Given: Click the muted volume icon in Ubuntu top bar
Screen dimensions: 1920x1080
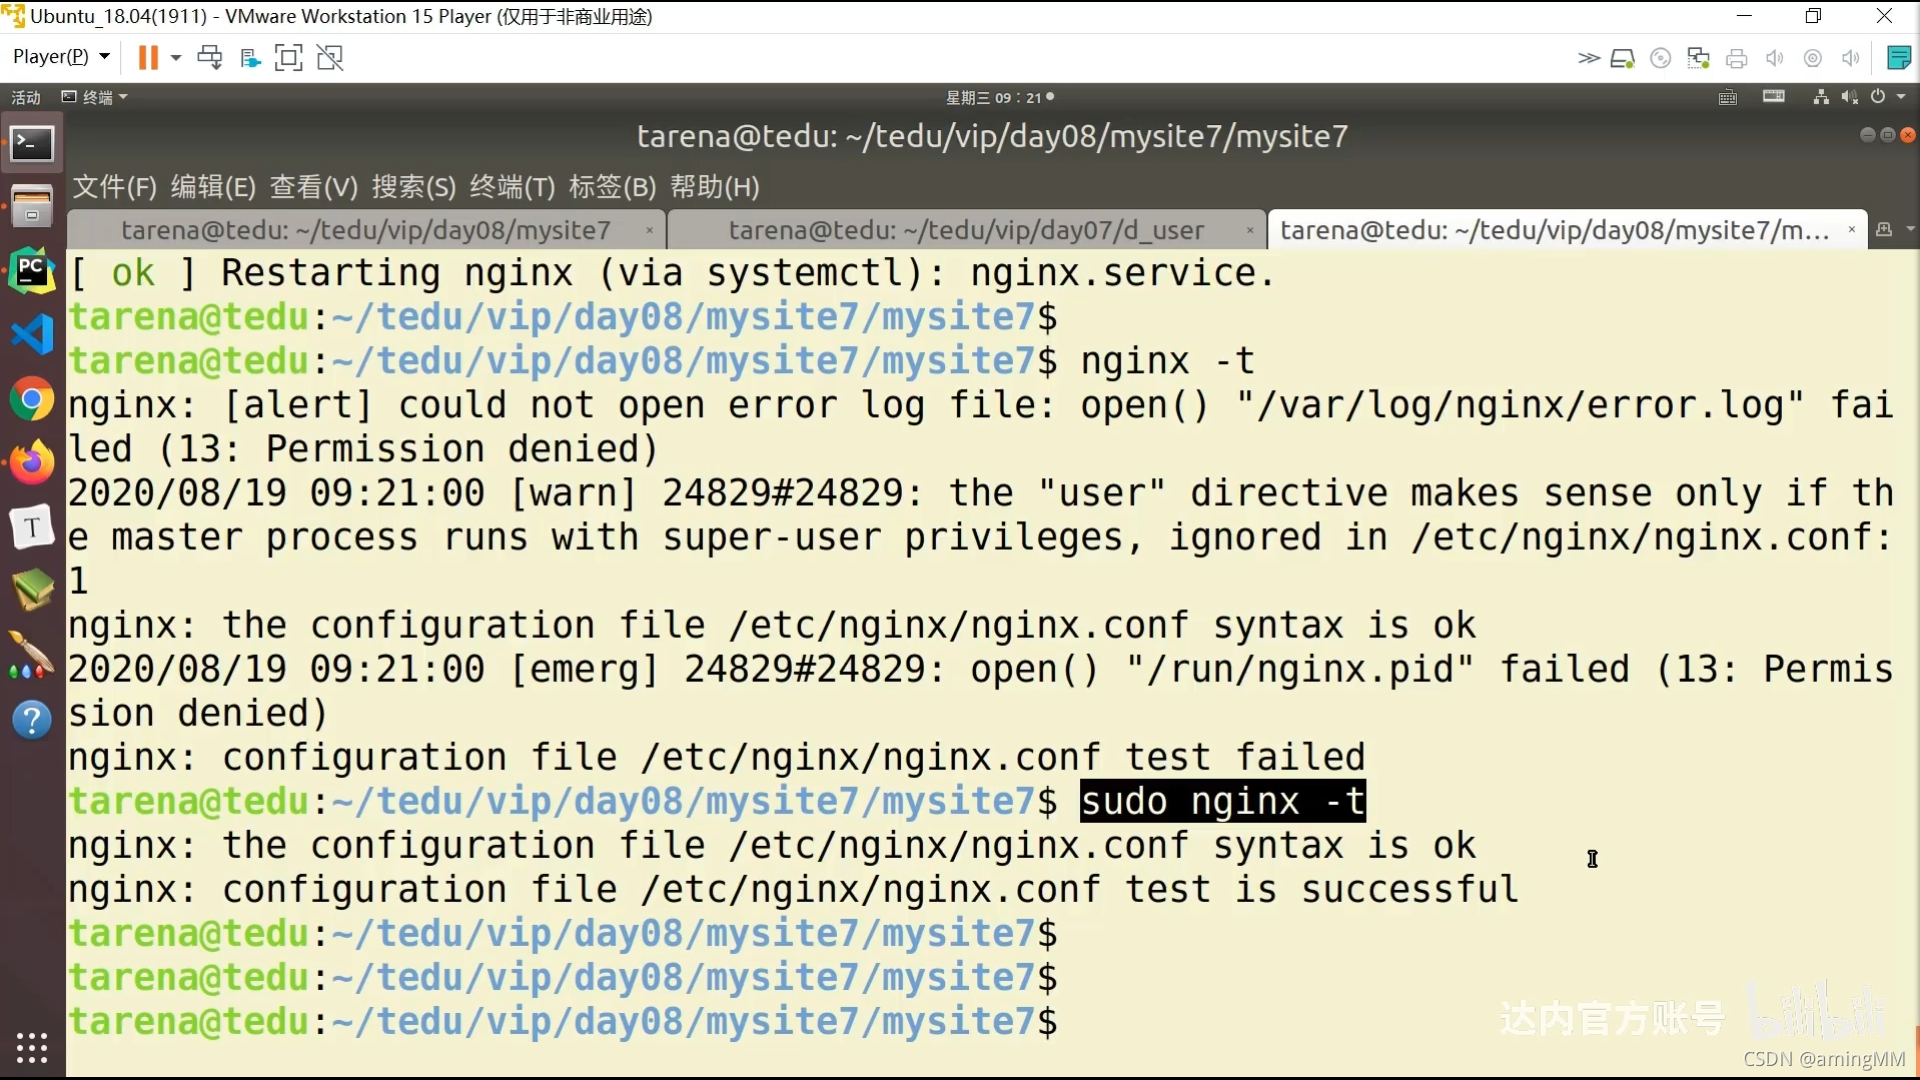Looking at the screenshot, I should tap(1850, 97).
